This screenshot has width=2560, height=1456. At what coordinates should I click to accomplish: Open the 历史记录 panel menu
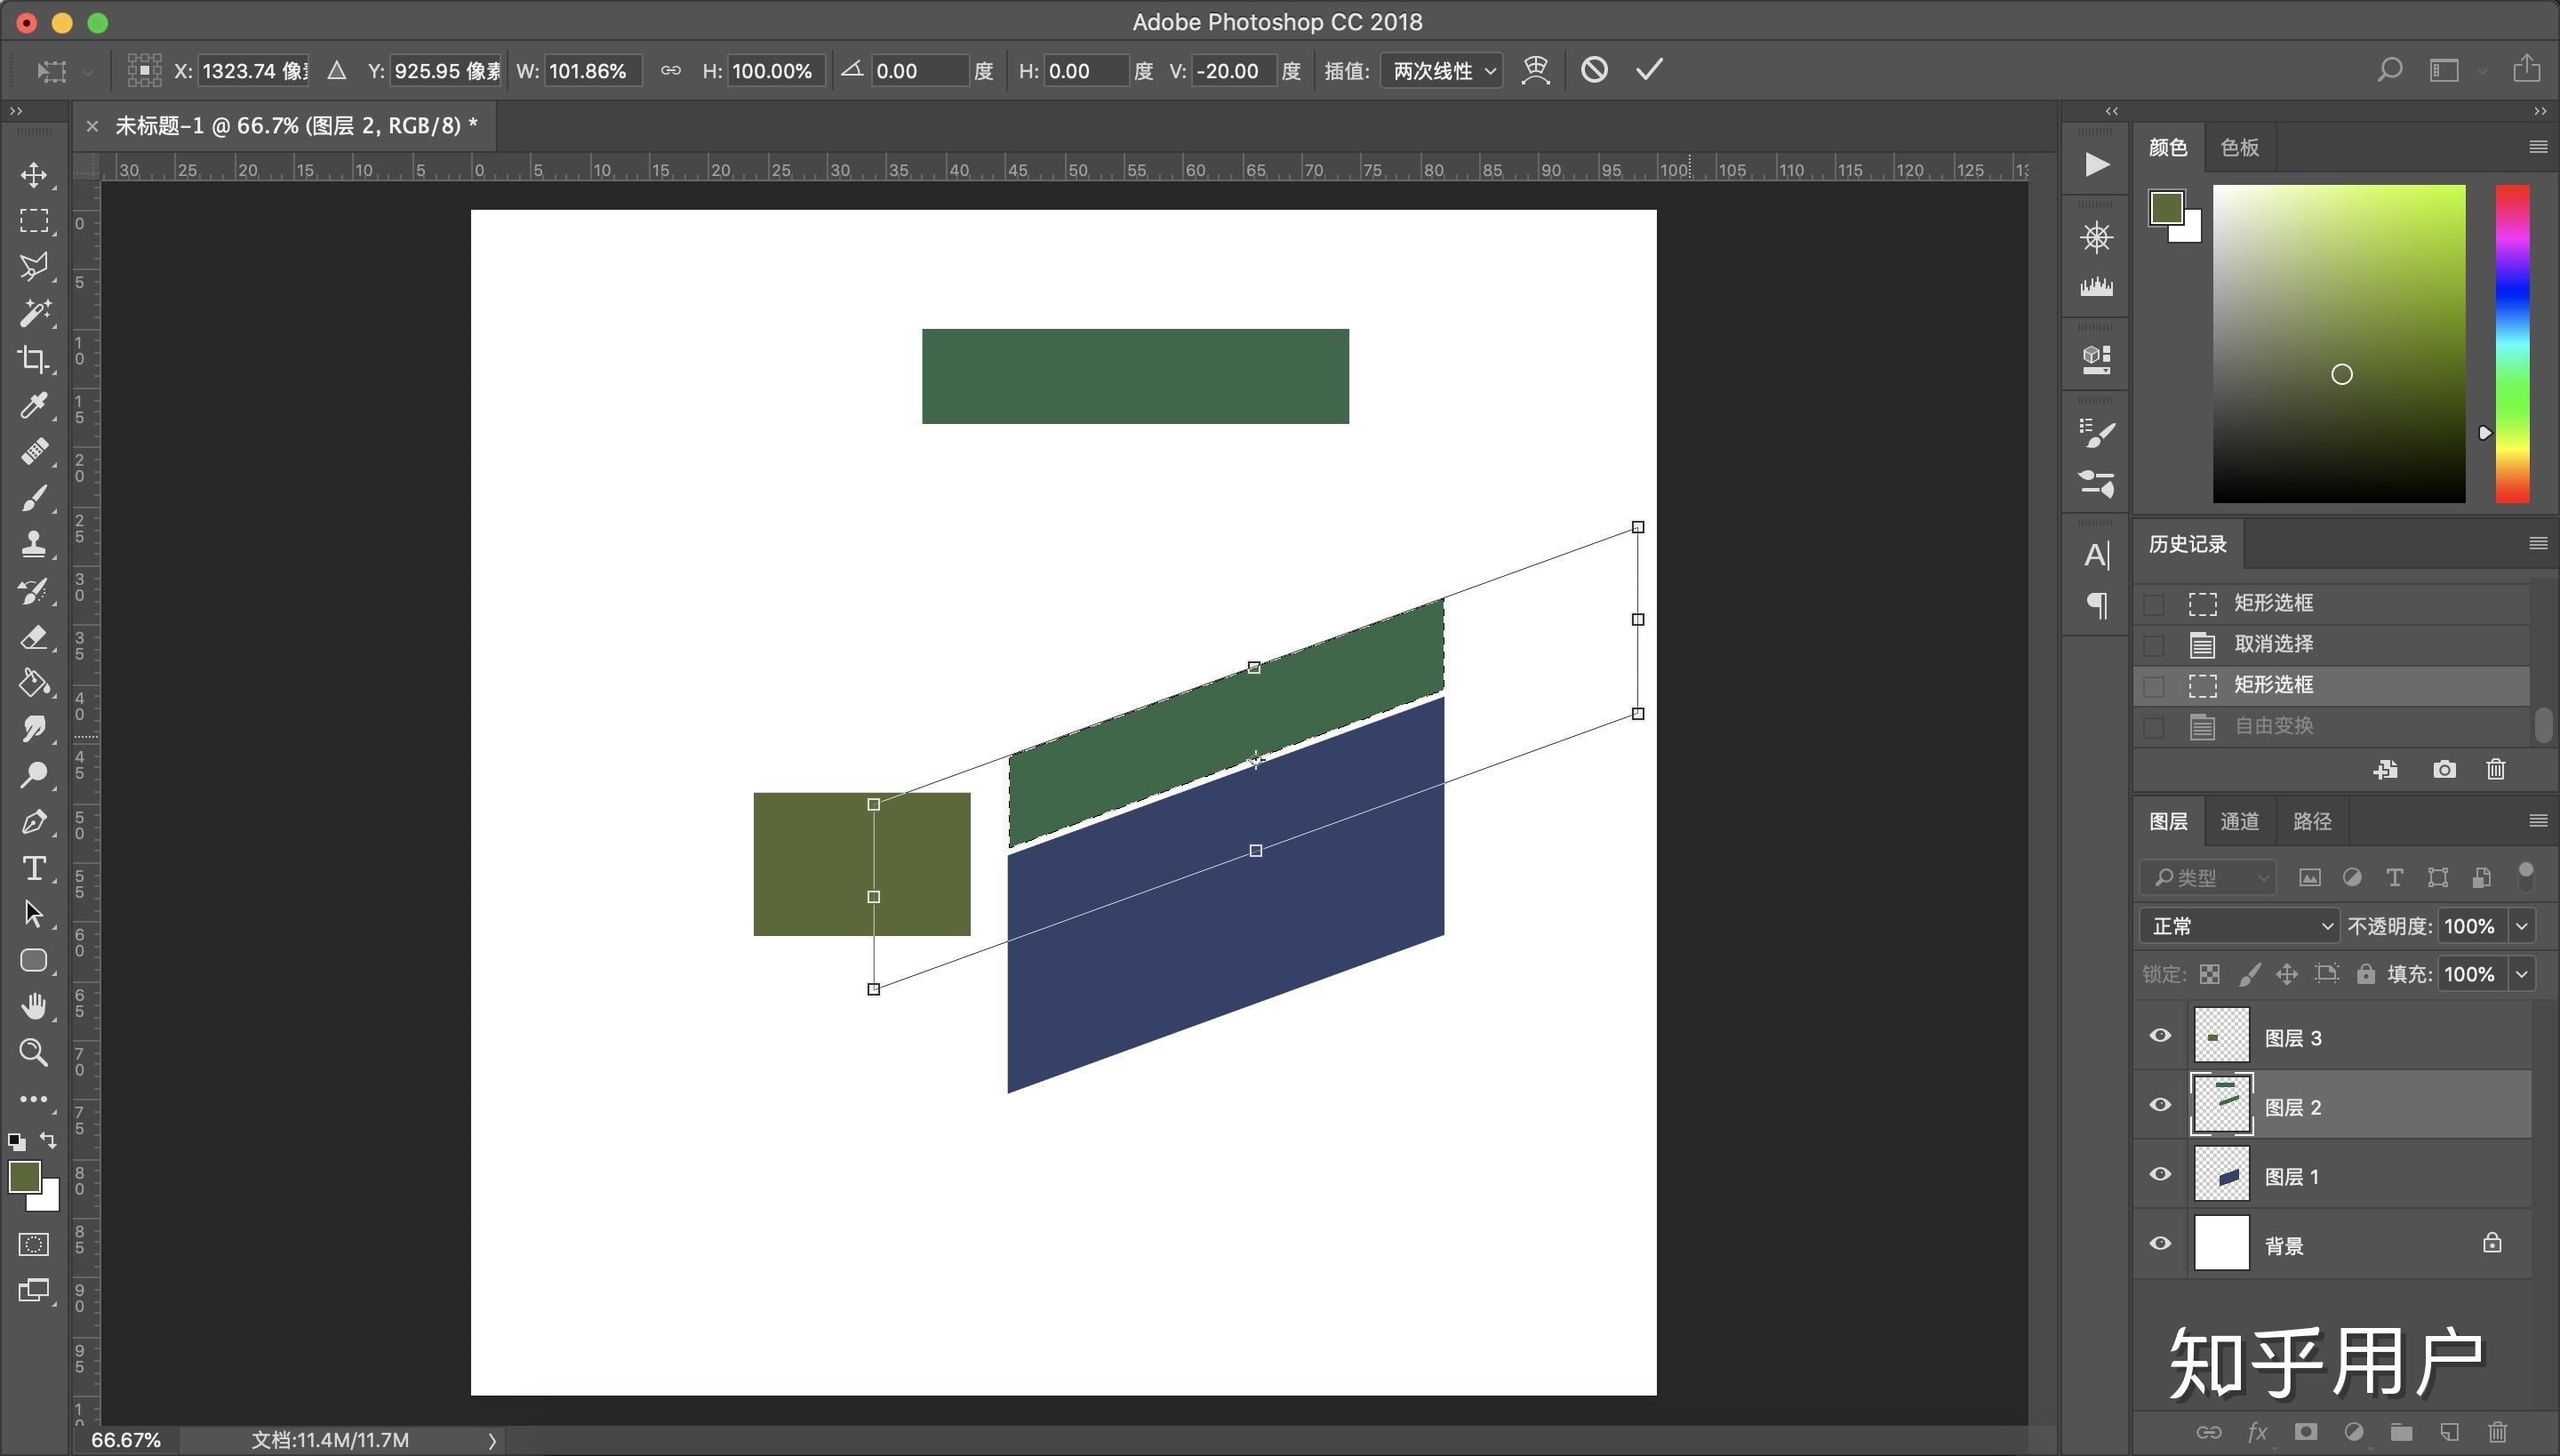point(2538,543)
